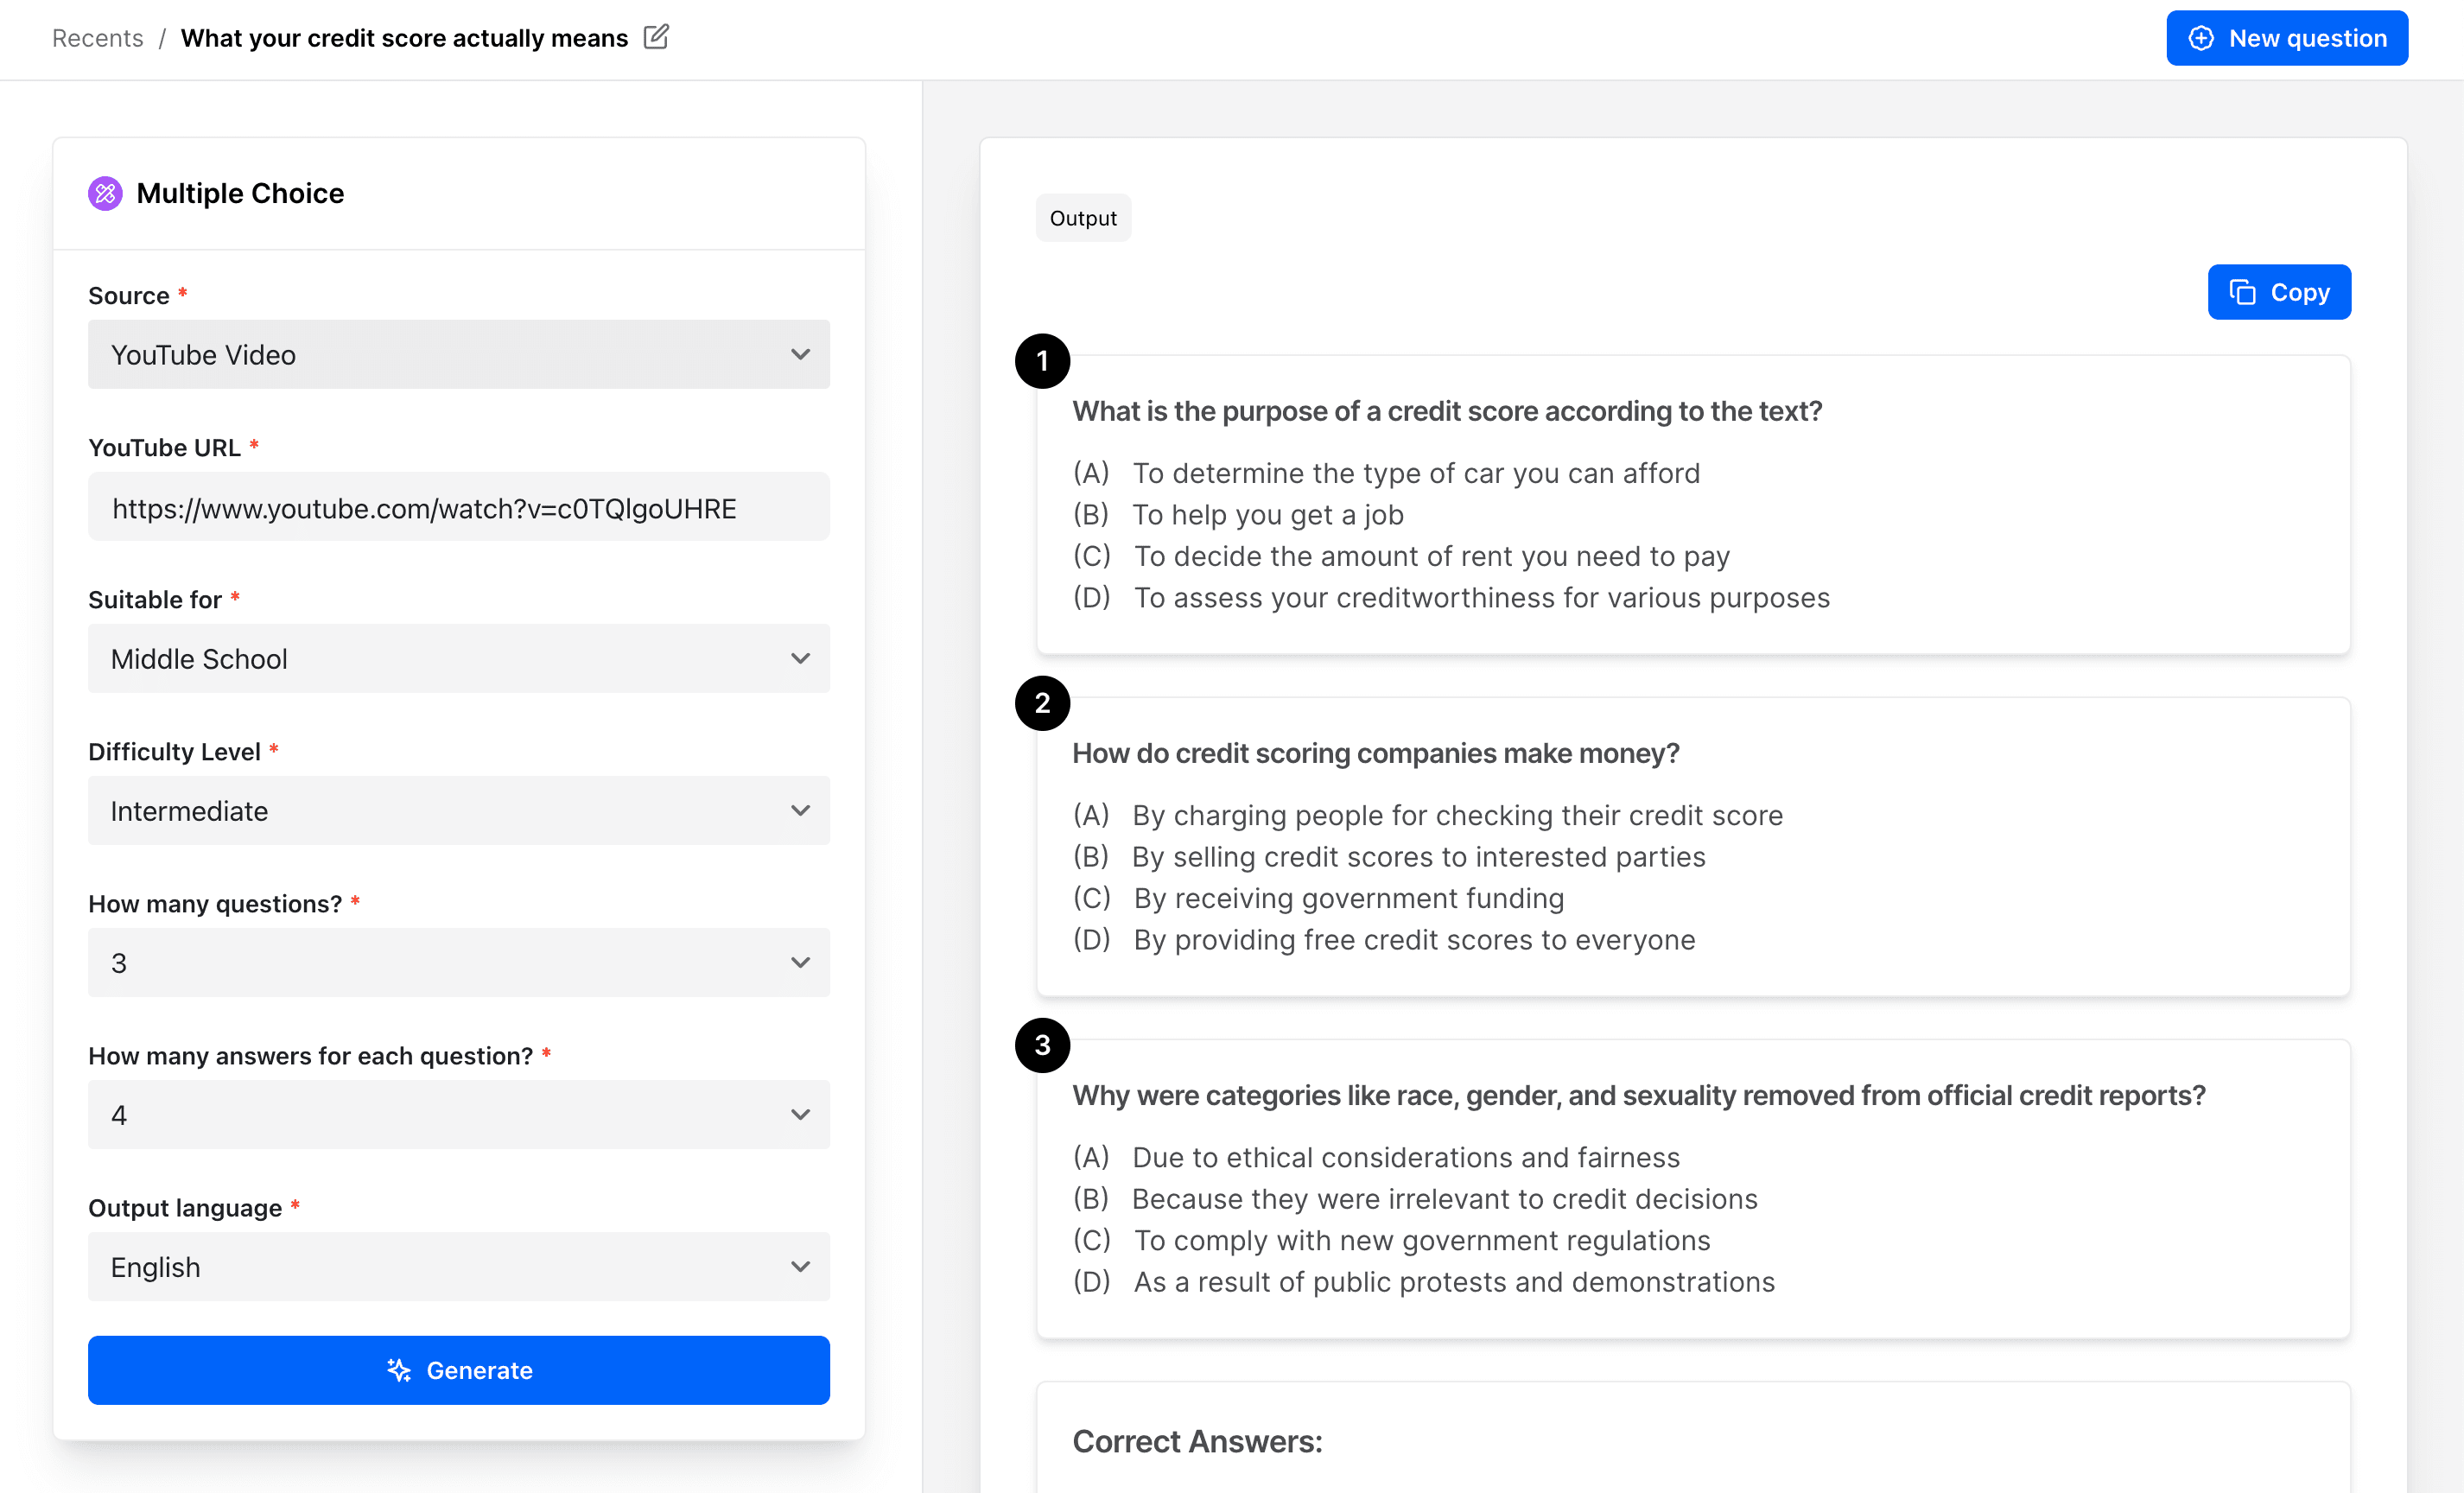The height and width of the screenshot is (1493, 2464).
Task: Copy the generated quiz output
Action: coord(2279,292)
